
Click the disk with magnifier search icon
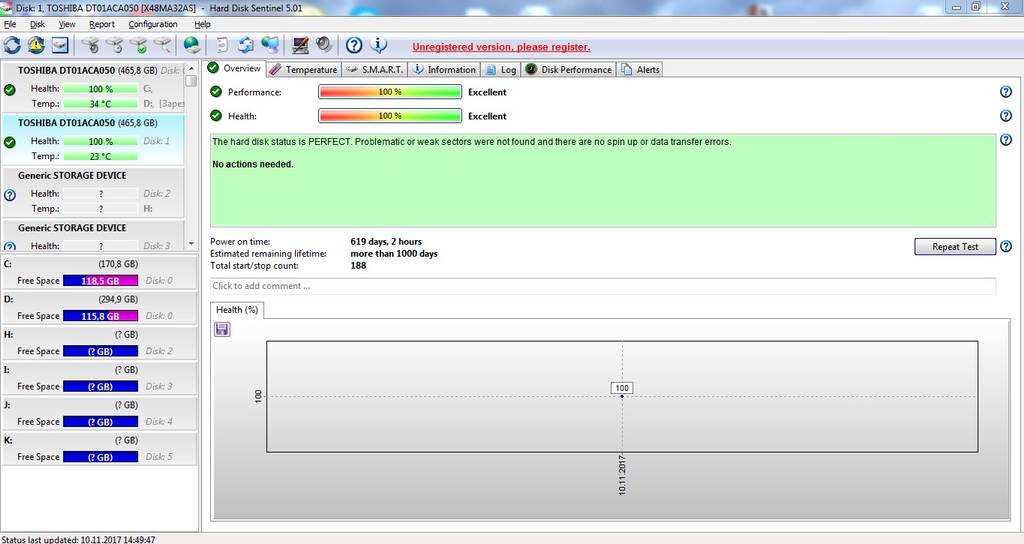coord(163,45)
